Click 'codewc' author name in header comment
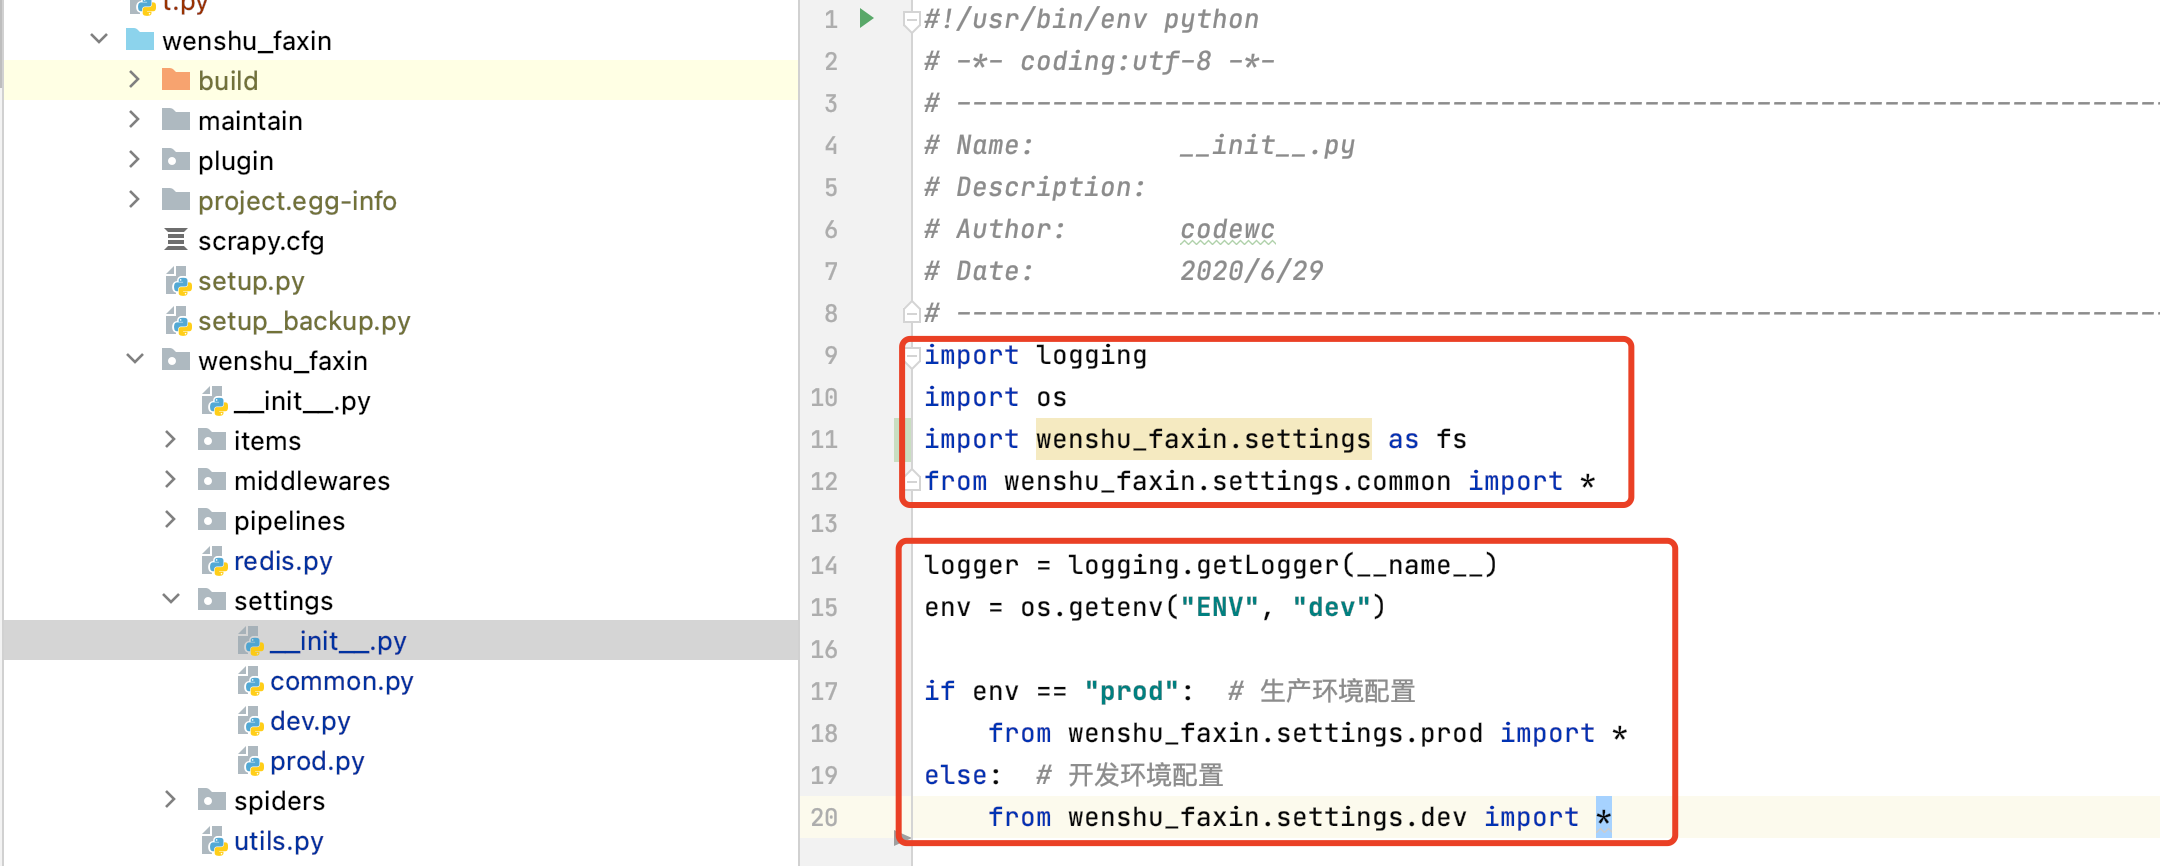 click(1227, 229)
